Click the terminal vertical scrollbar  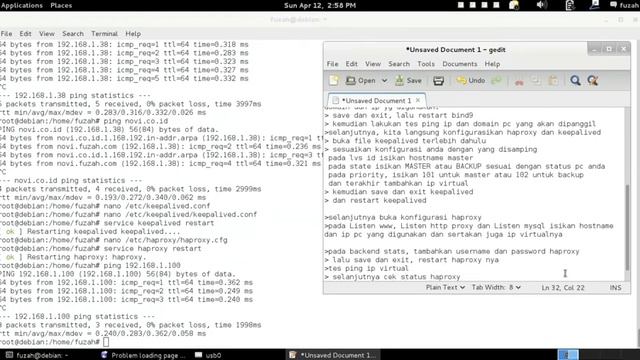[638, 338]
